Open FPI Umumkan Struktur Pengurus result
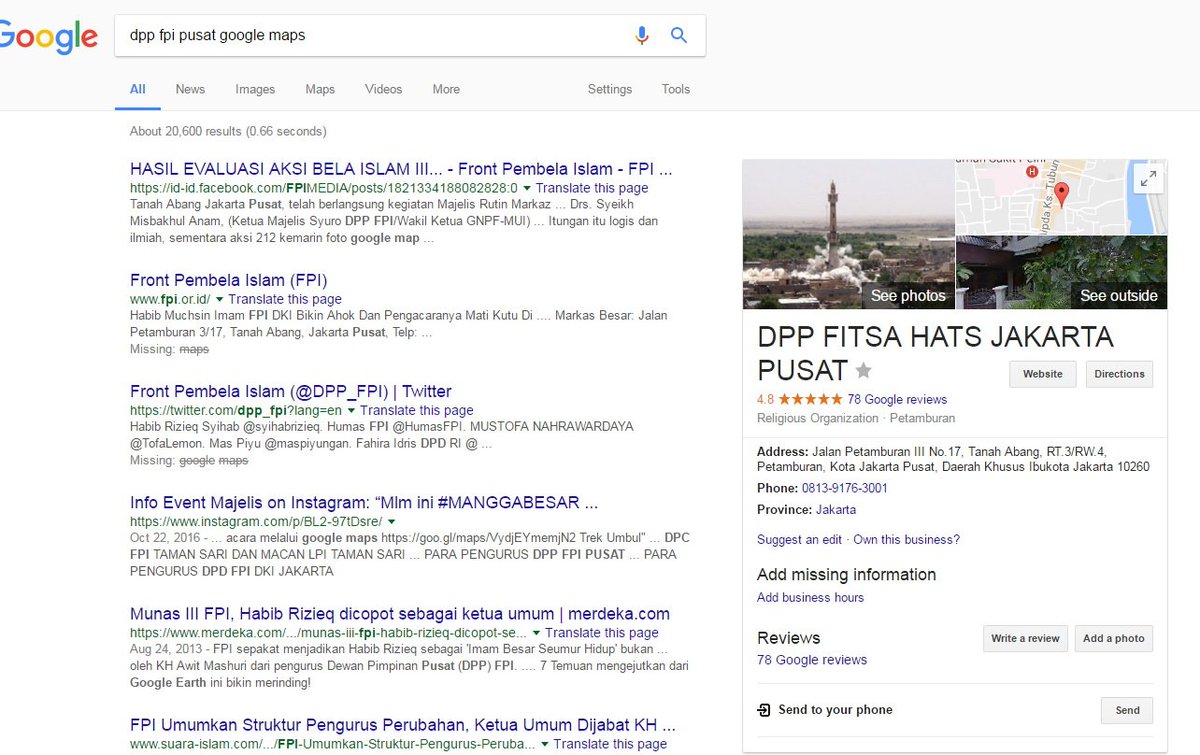The width and height of the screenshot is (1200, 755). click(403, 725)
